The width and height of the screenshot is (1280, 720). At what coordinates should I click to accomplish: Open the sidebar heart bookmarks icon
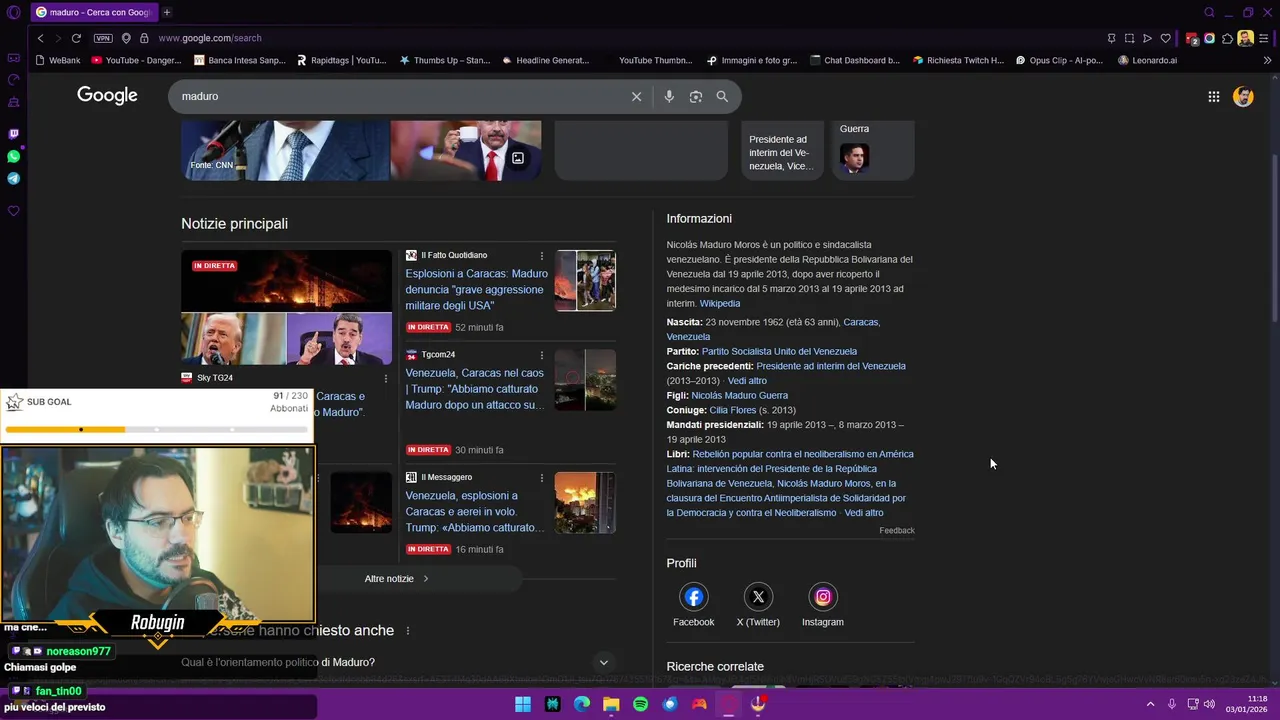[13, 211]
